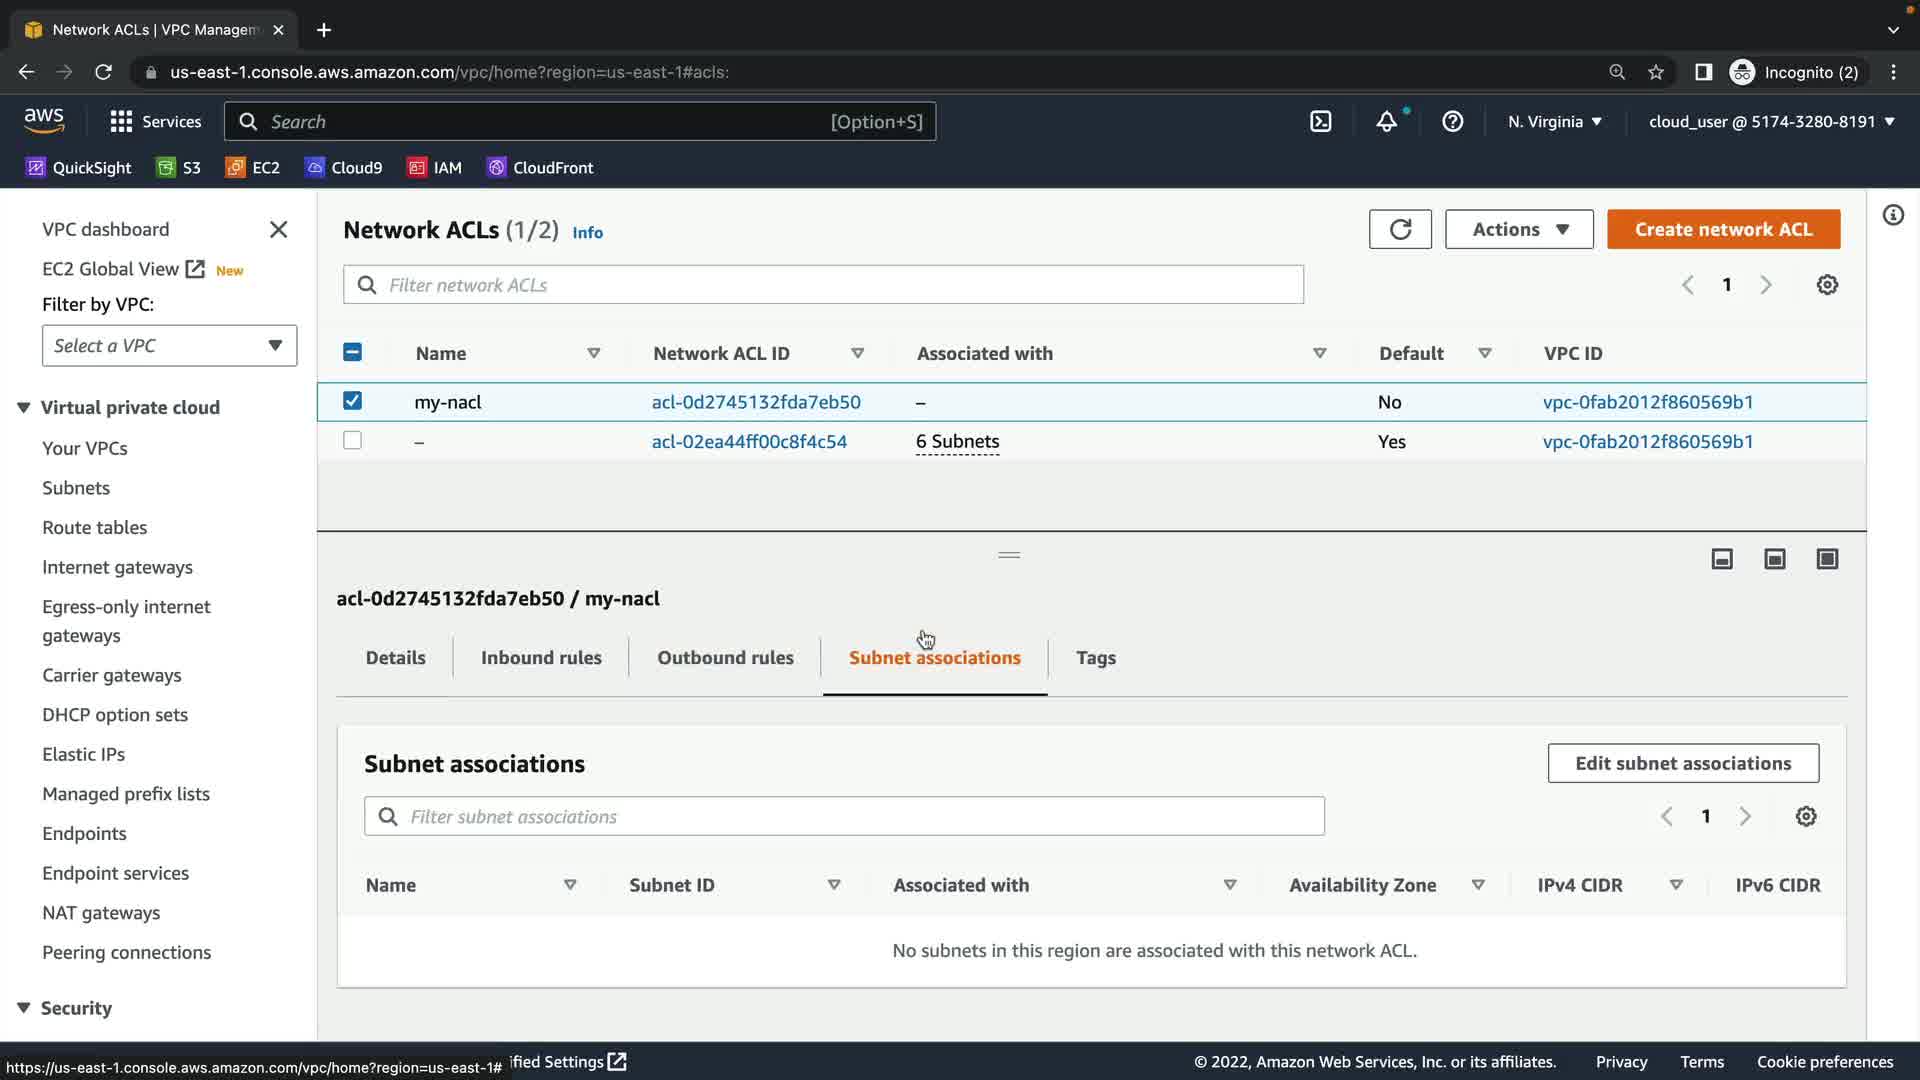1920x1080 pixels.
Task: Switch to the Outbound rules tab
Action: (x=725, y=657)
